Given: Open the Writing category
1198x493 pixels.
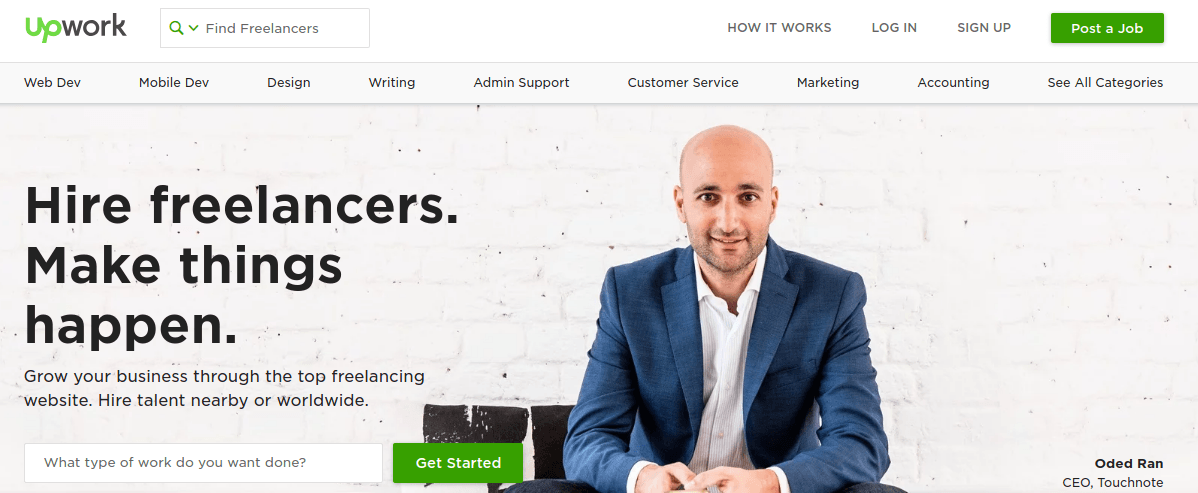Looking at the screenshot, I should 392,83.
